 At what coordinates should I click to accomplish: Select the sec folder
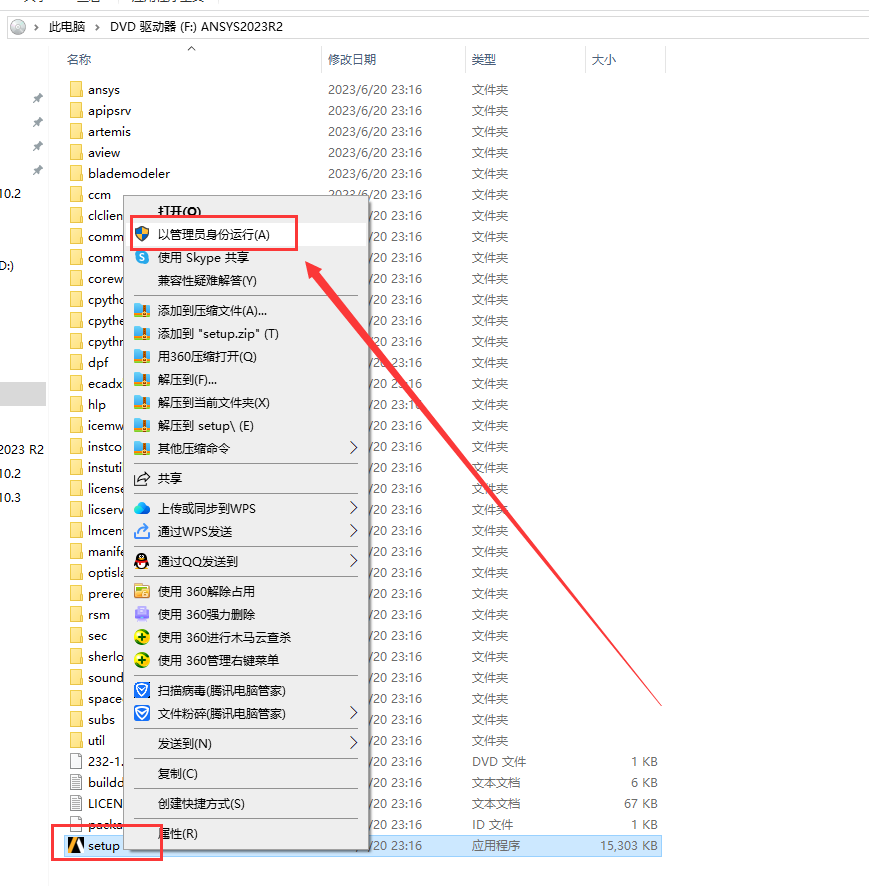click(x=97, y=636)
